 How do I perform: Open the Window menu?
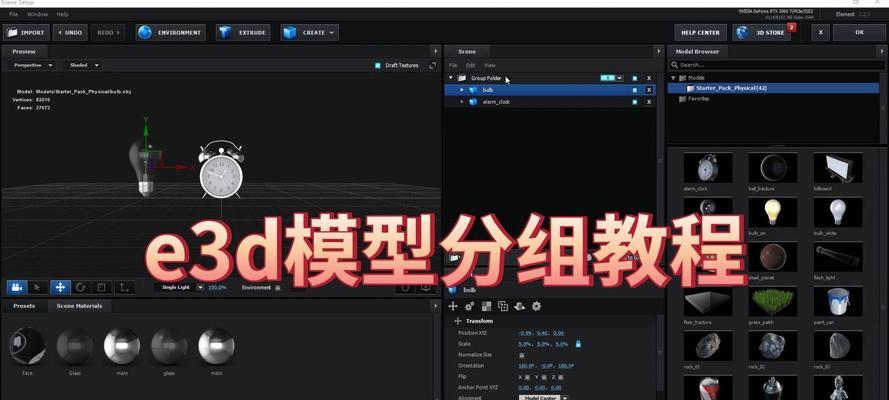point(37,14)
